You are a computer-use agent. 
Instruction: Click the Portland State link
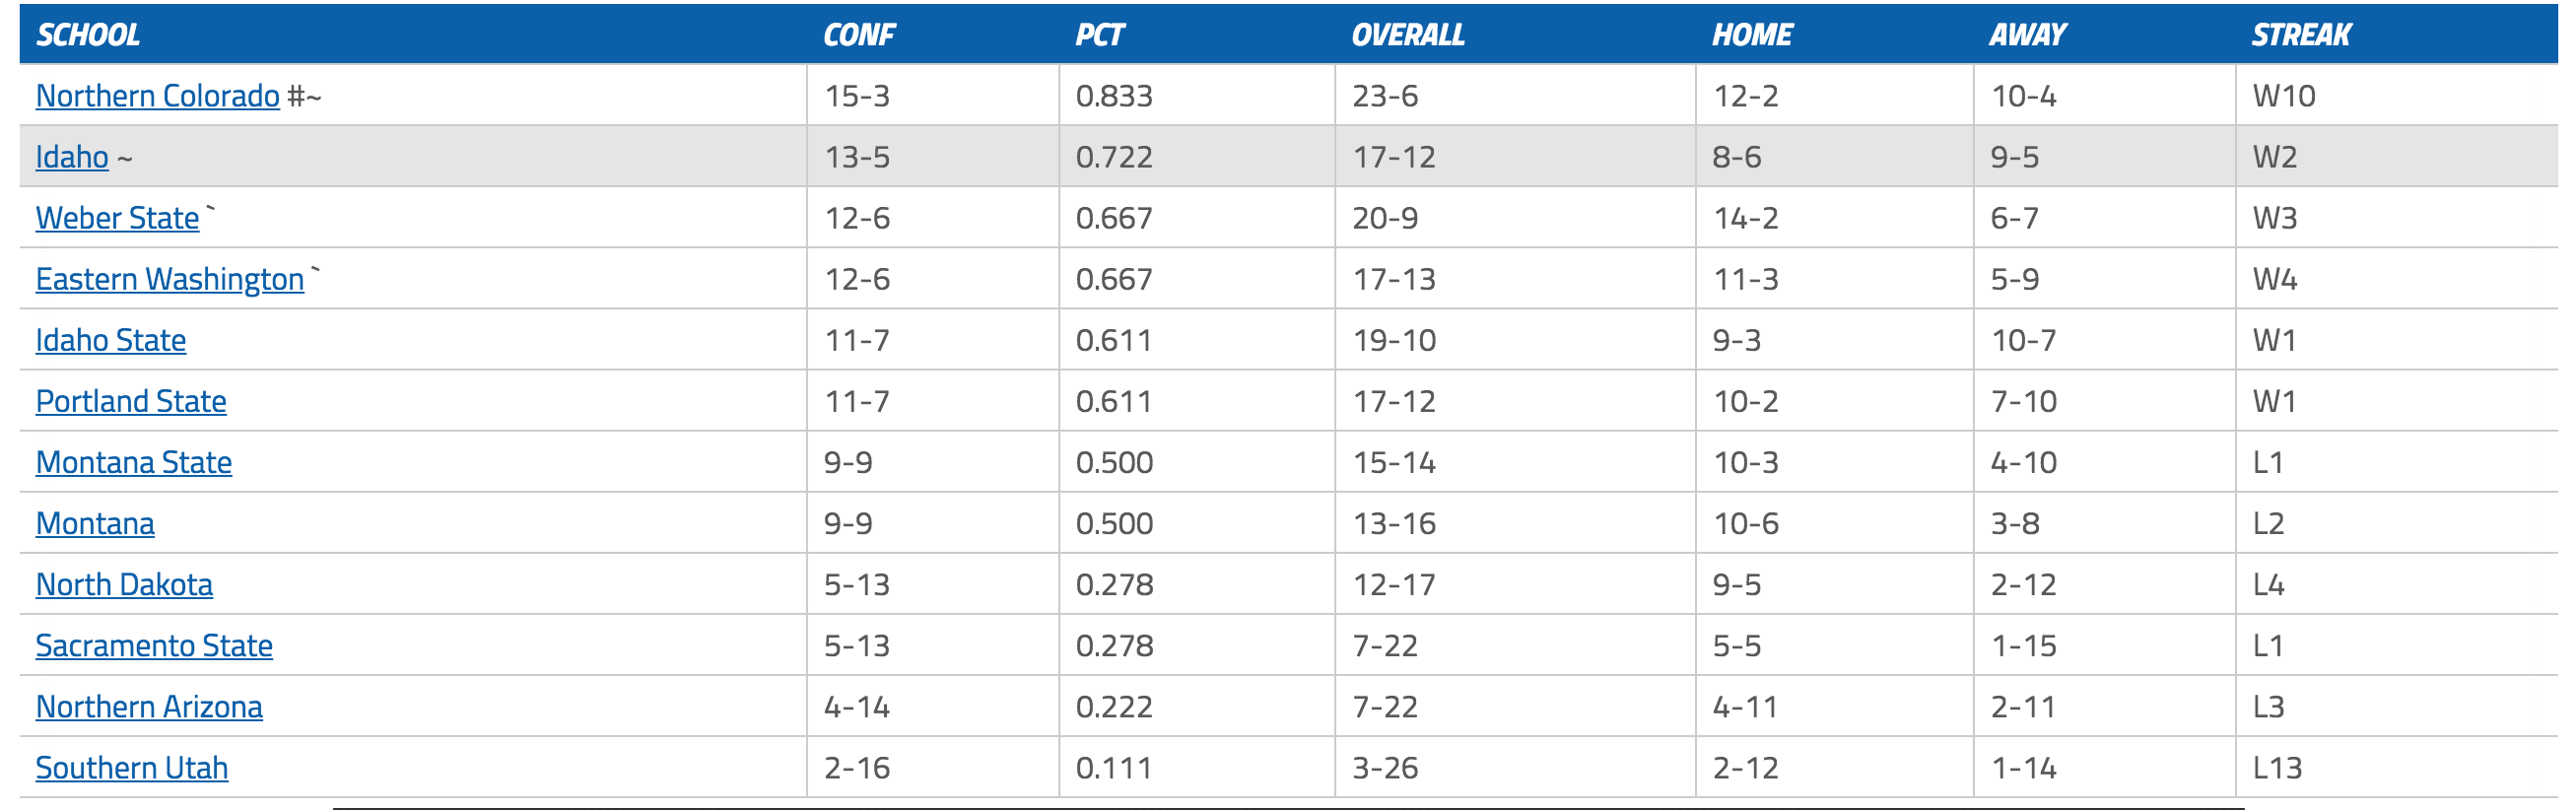pyautogui.click(x=130, y=401)
